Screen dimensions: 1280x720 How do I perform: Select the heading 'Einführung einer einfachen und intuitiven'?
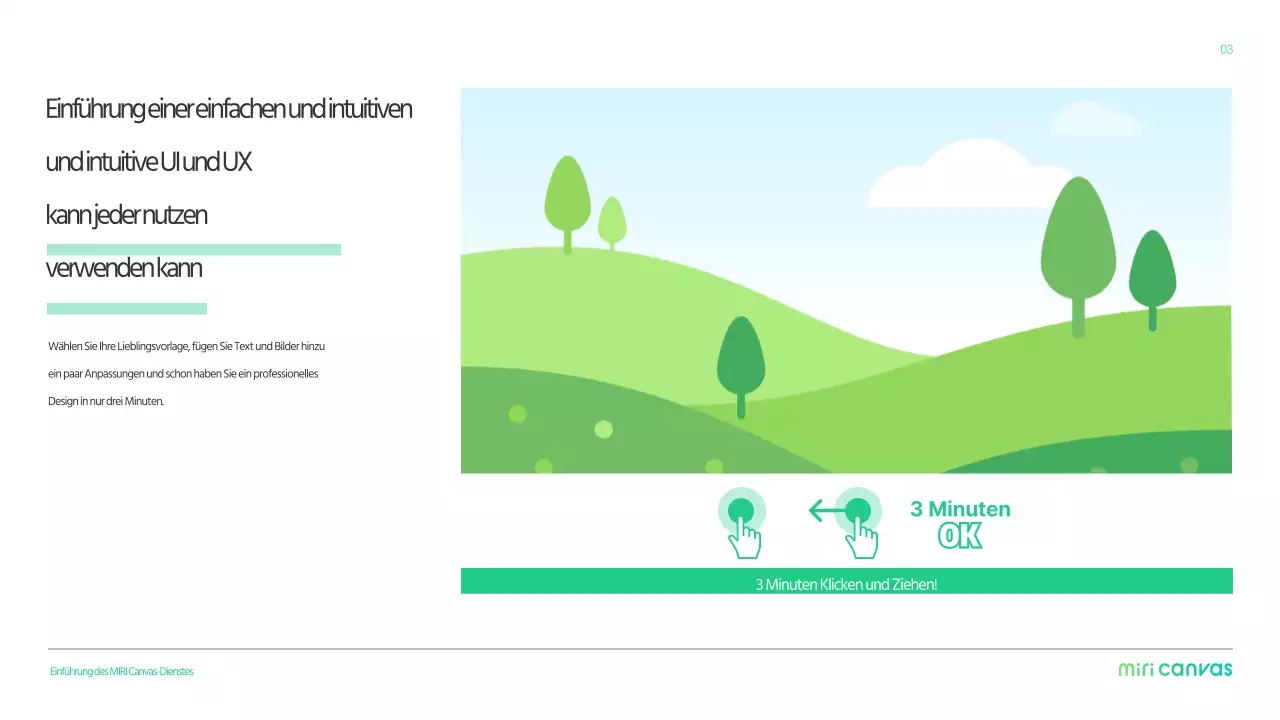(x=228, y=109)
